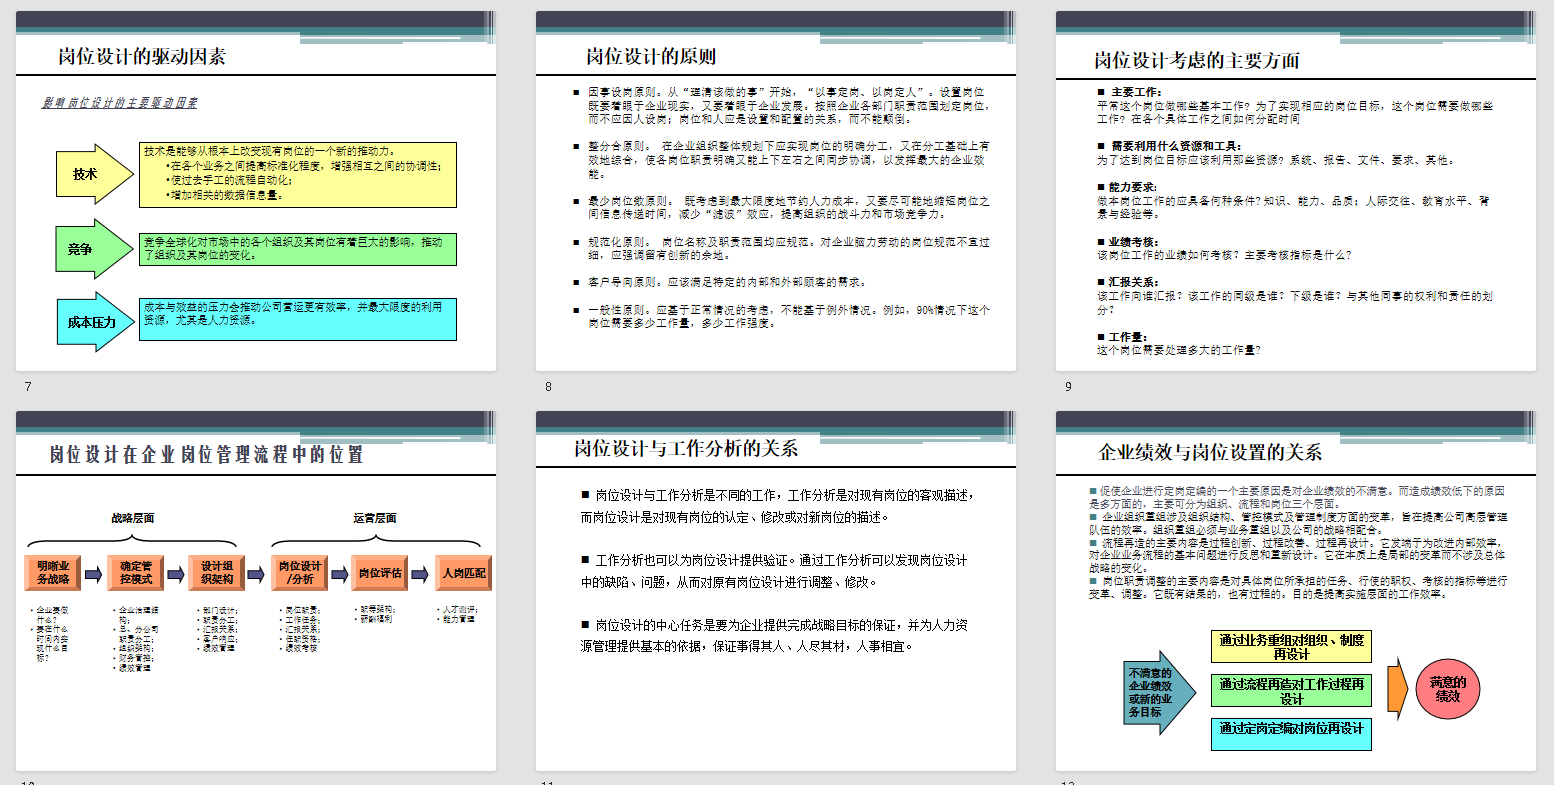The width and height of the screenshot is (1554, 785).
Task: Click heading 汇报关系 on slide 9
Action: (1134, 283)
